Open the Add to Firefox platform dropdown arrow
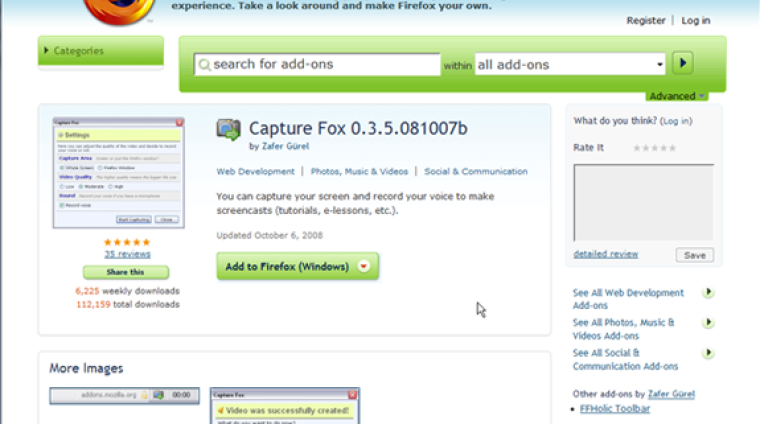 coord(364,267)
